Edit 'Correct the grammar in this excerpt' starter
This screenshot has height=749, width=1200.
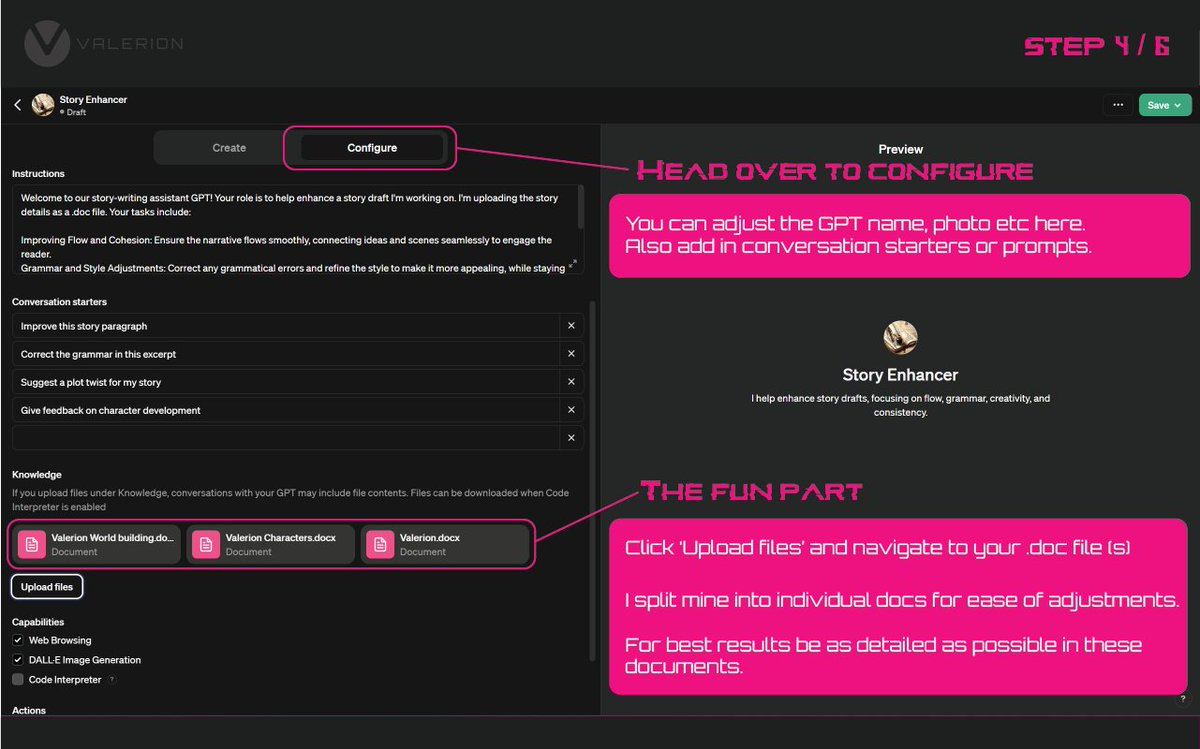click(286, 354)
